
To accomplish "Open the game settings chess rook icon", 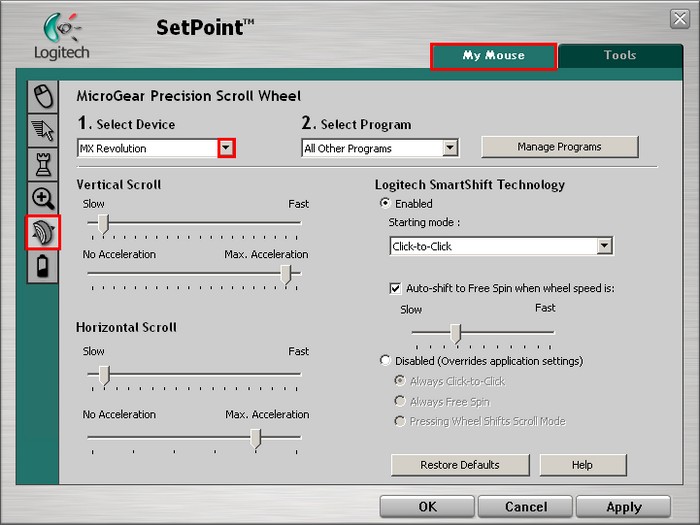I will point(43,164).
